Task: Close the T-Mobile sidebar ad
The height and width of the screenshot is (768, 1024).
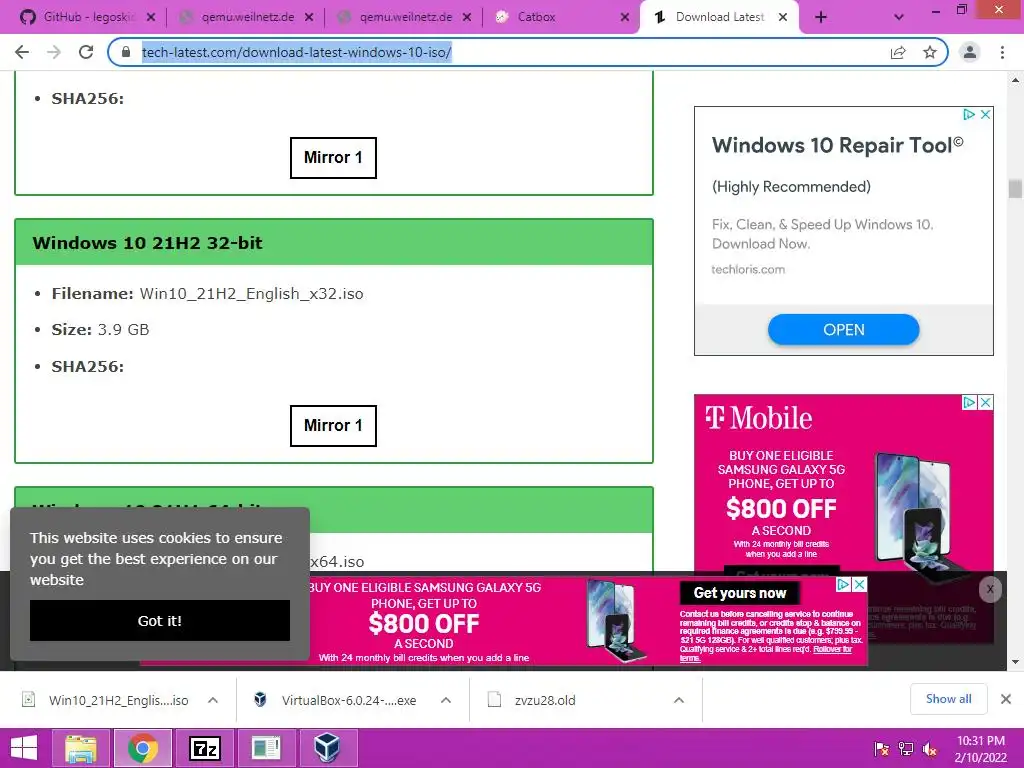Action: [x=986, y=402]
